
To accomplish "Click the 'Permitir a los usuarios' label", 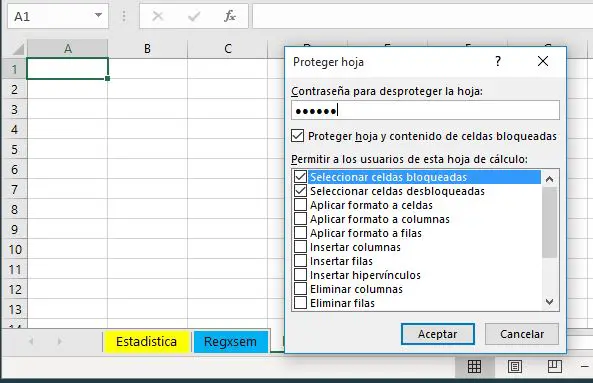I will pos(409,159).
